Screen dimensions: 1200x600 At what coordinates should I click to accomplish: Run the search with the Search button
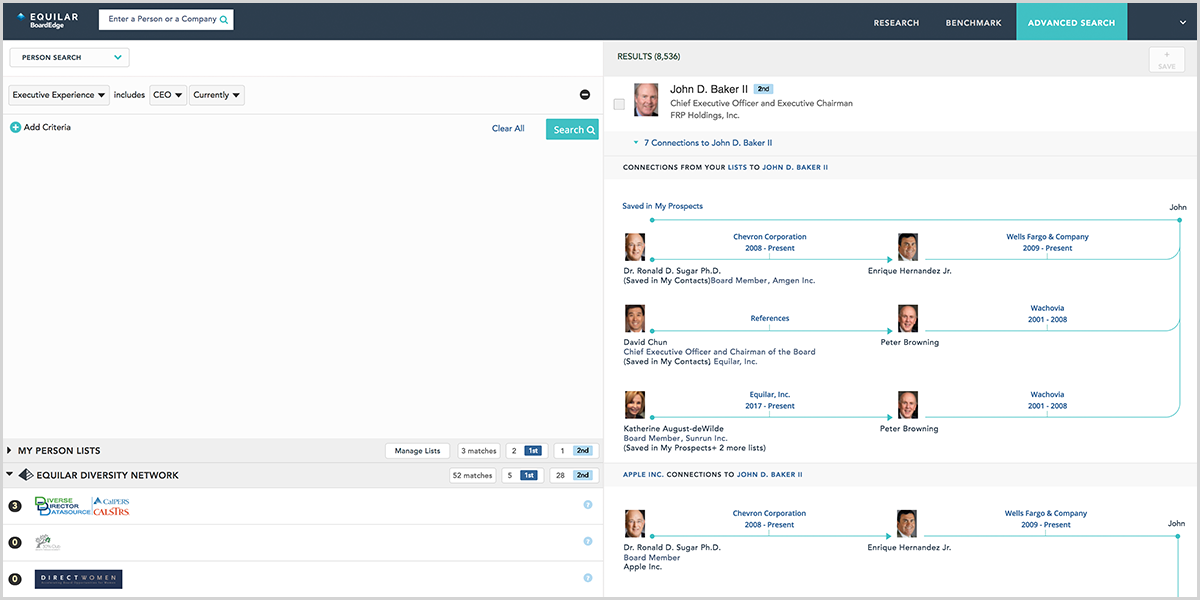pyautogui.click(x=573, y=129)
